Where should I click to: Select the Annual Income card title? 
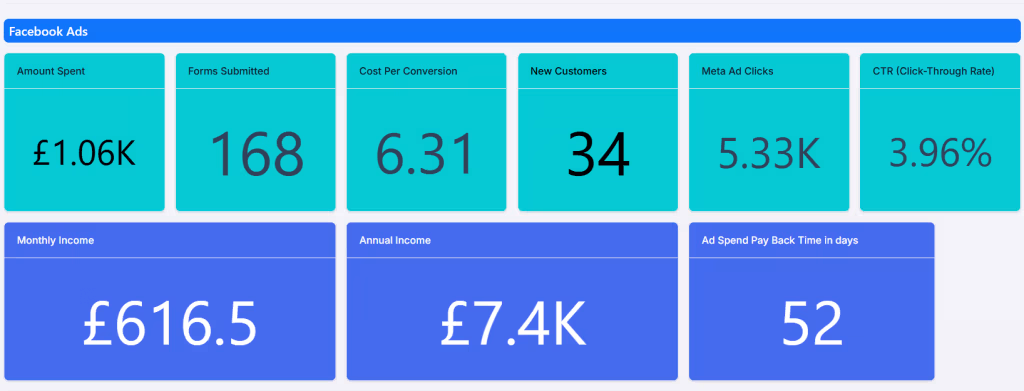(395, 240)
